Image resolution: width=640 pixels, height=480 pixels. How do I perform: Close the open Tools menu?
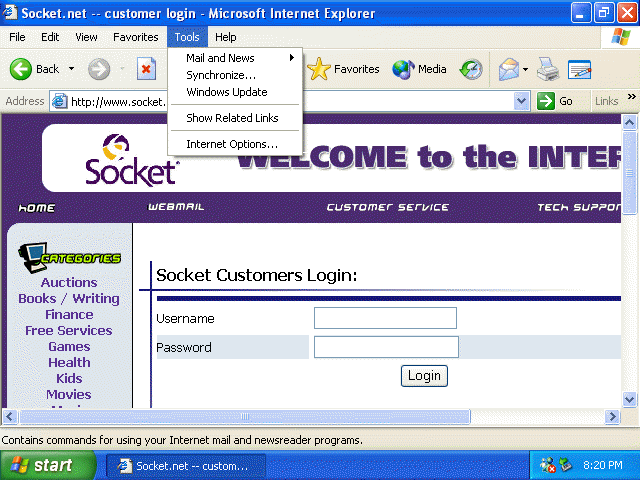coord(187,37)
